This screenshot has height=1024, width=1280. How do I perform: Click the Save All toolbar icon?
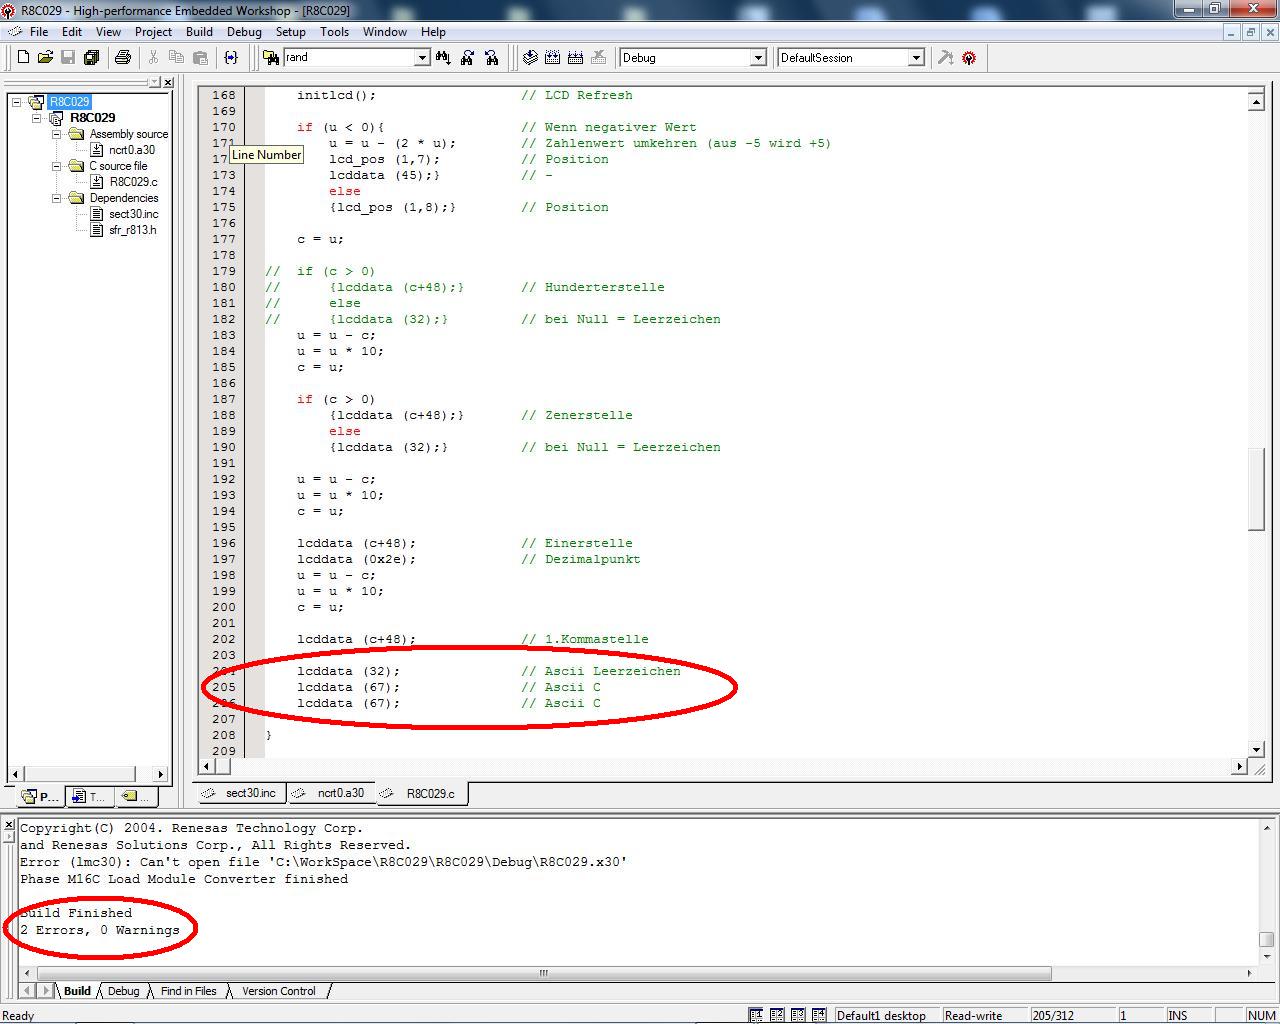91,58
